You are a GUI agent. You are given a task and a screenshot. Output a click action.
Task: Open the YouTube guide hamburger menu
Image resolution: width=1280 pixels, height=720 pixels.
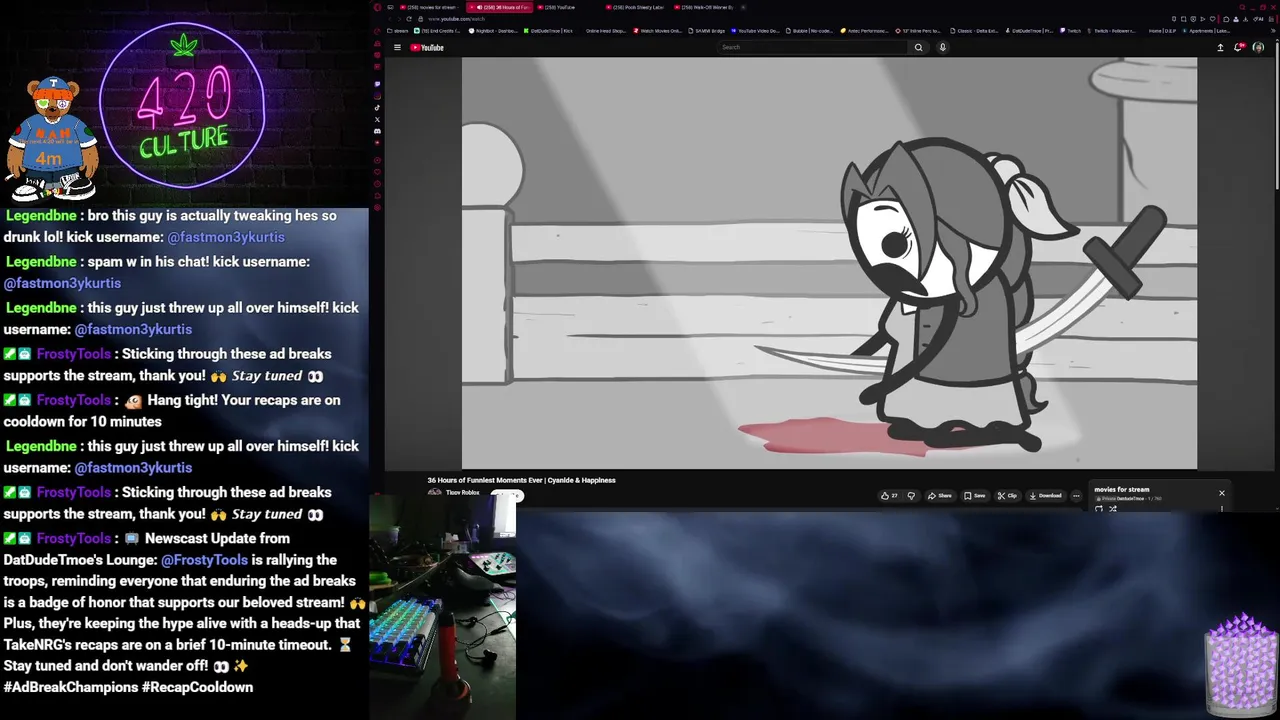tap(397, 47)
